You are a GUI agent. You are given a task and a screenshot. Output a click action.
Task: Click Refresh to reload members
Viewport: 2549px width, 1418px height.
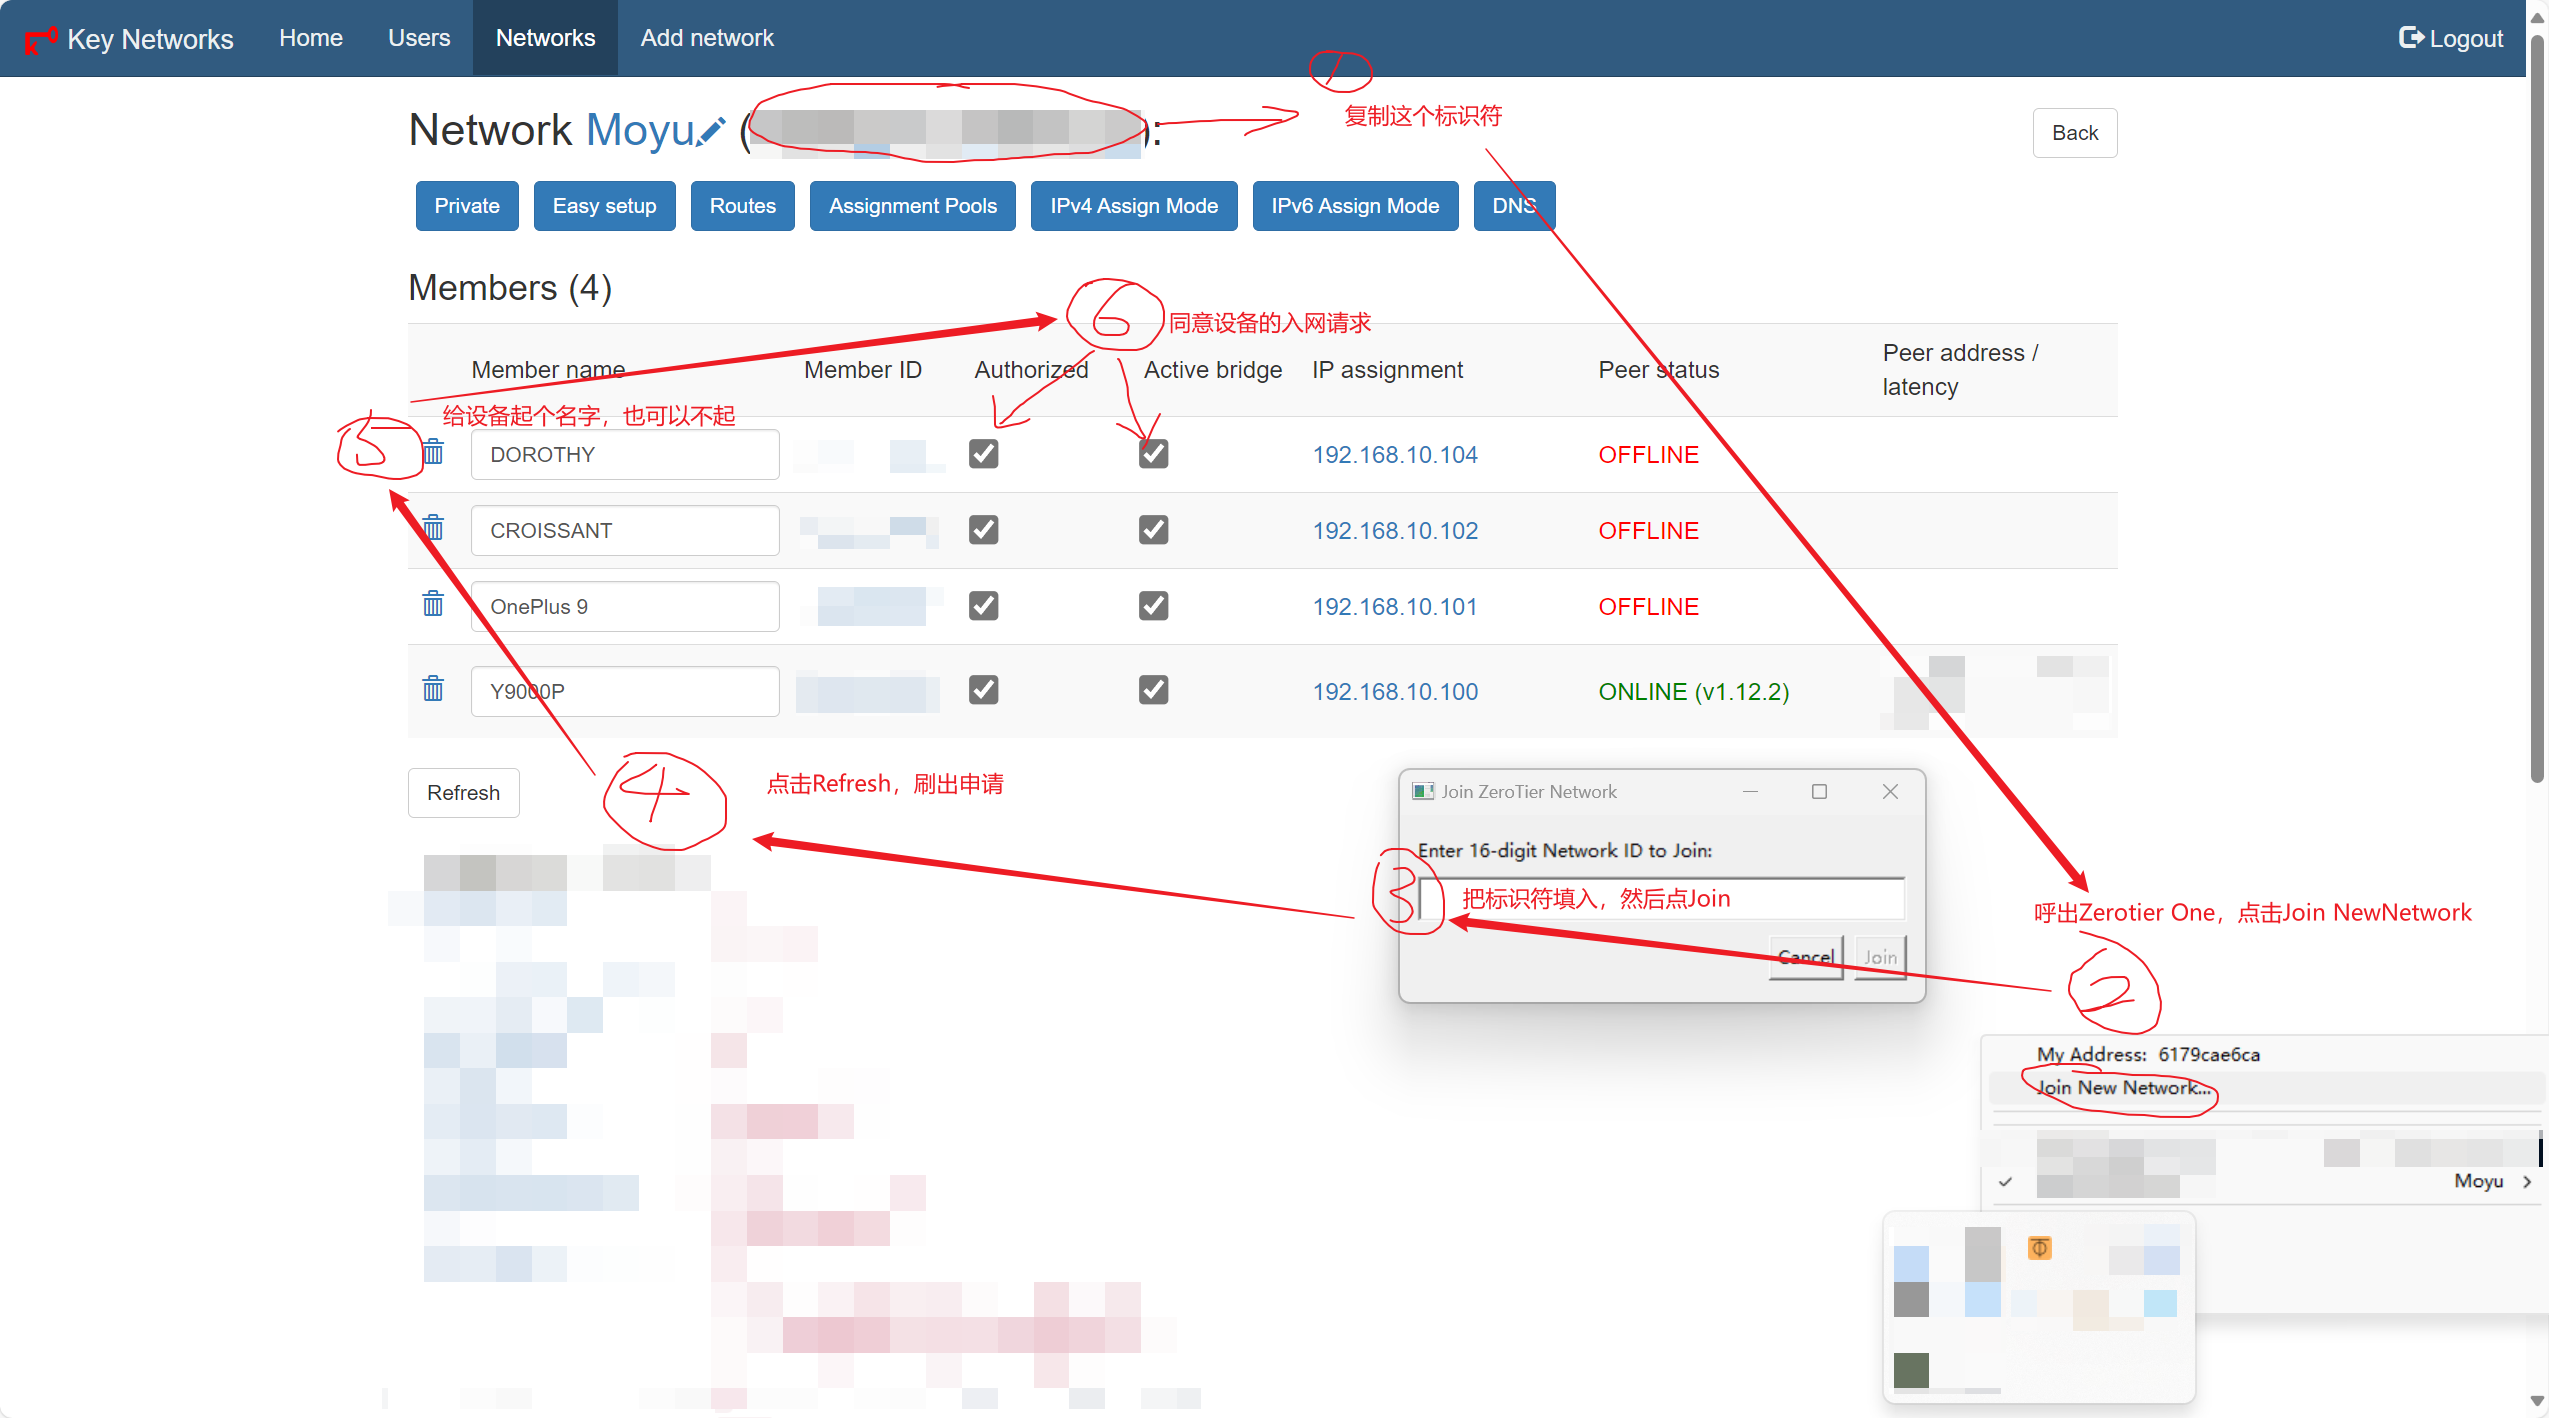[x=463, y=793]
